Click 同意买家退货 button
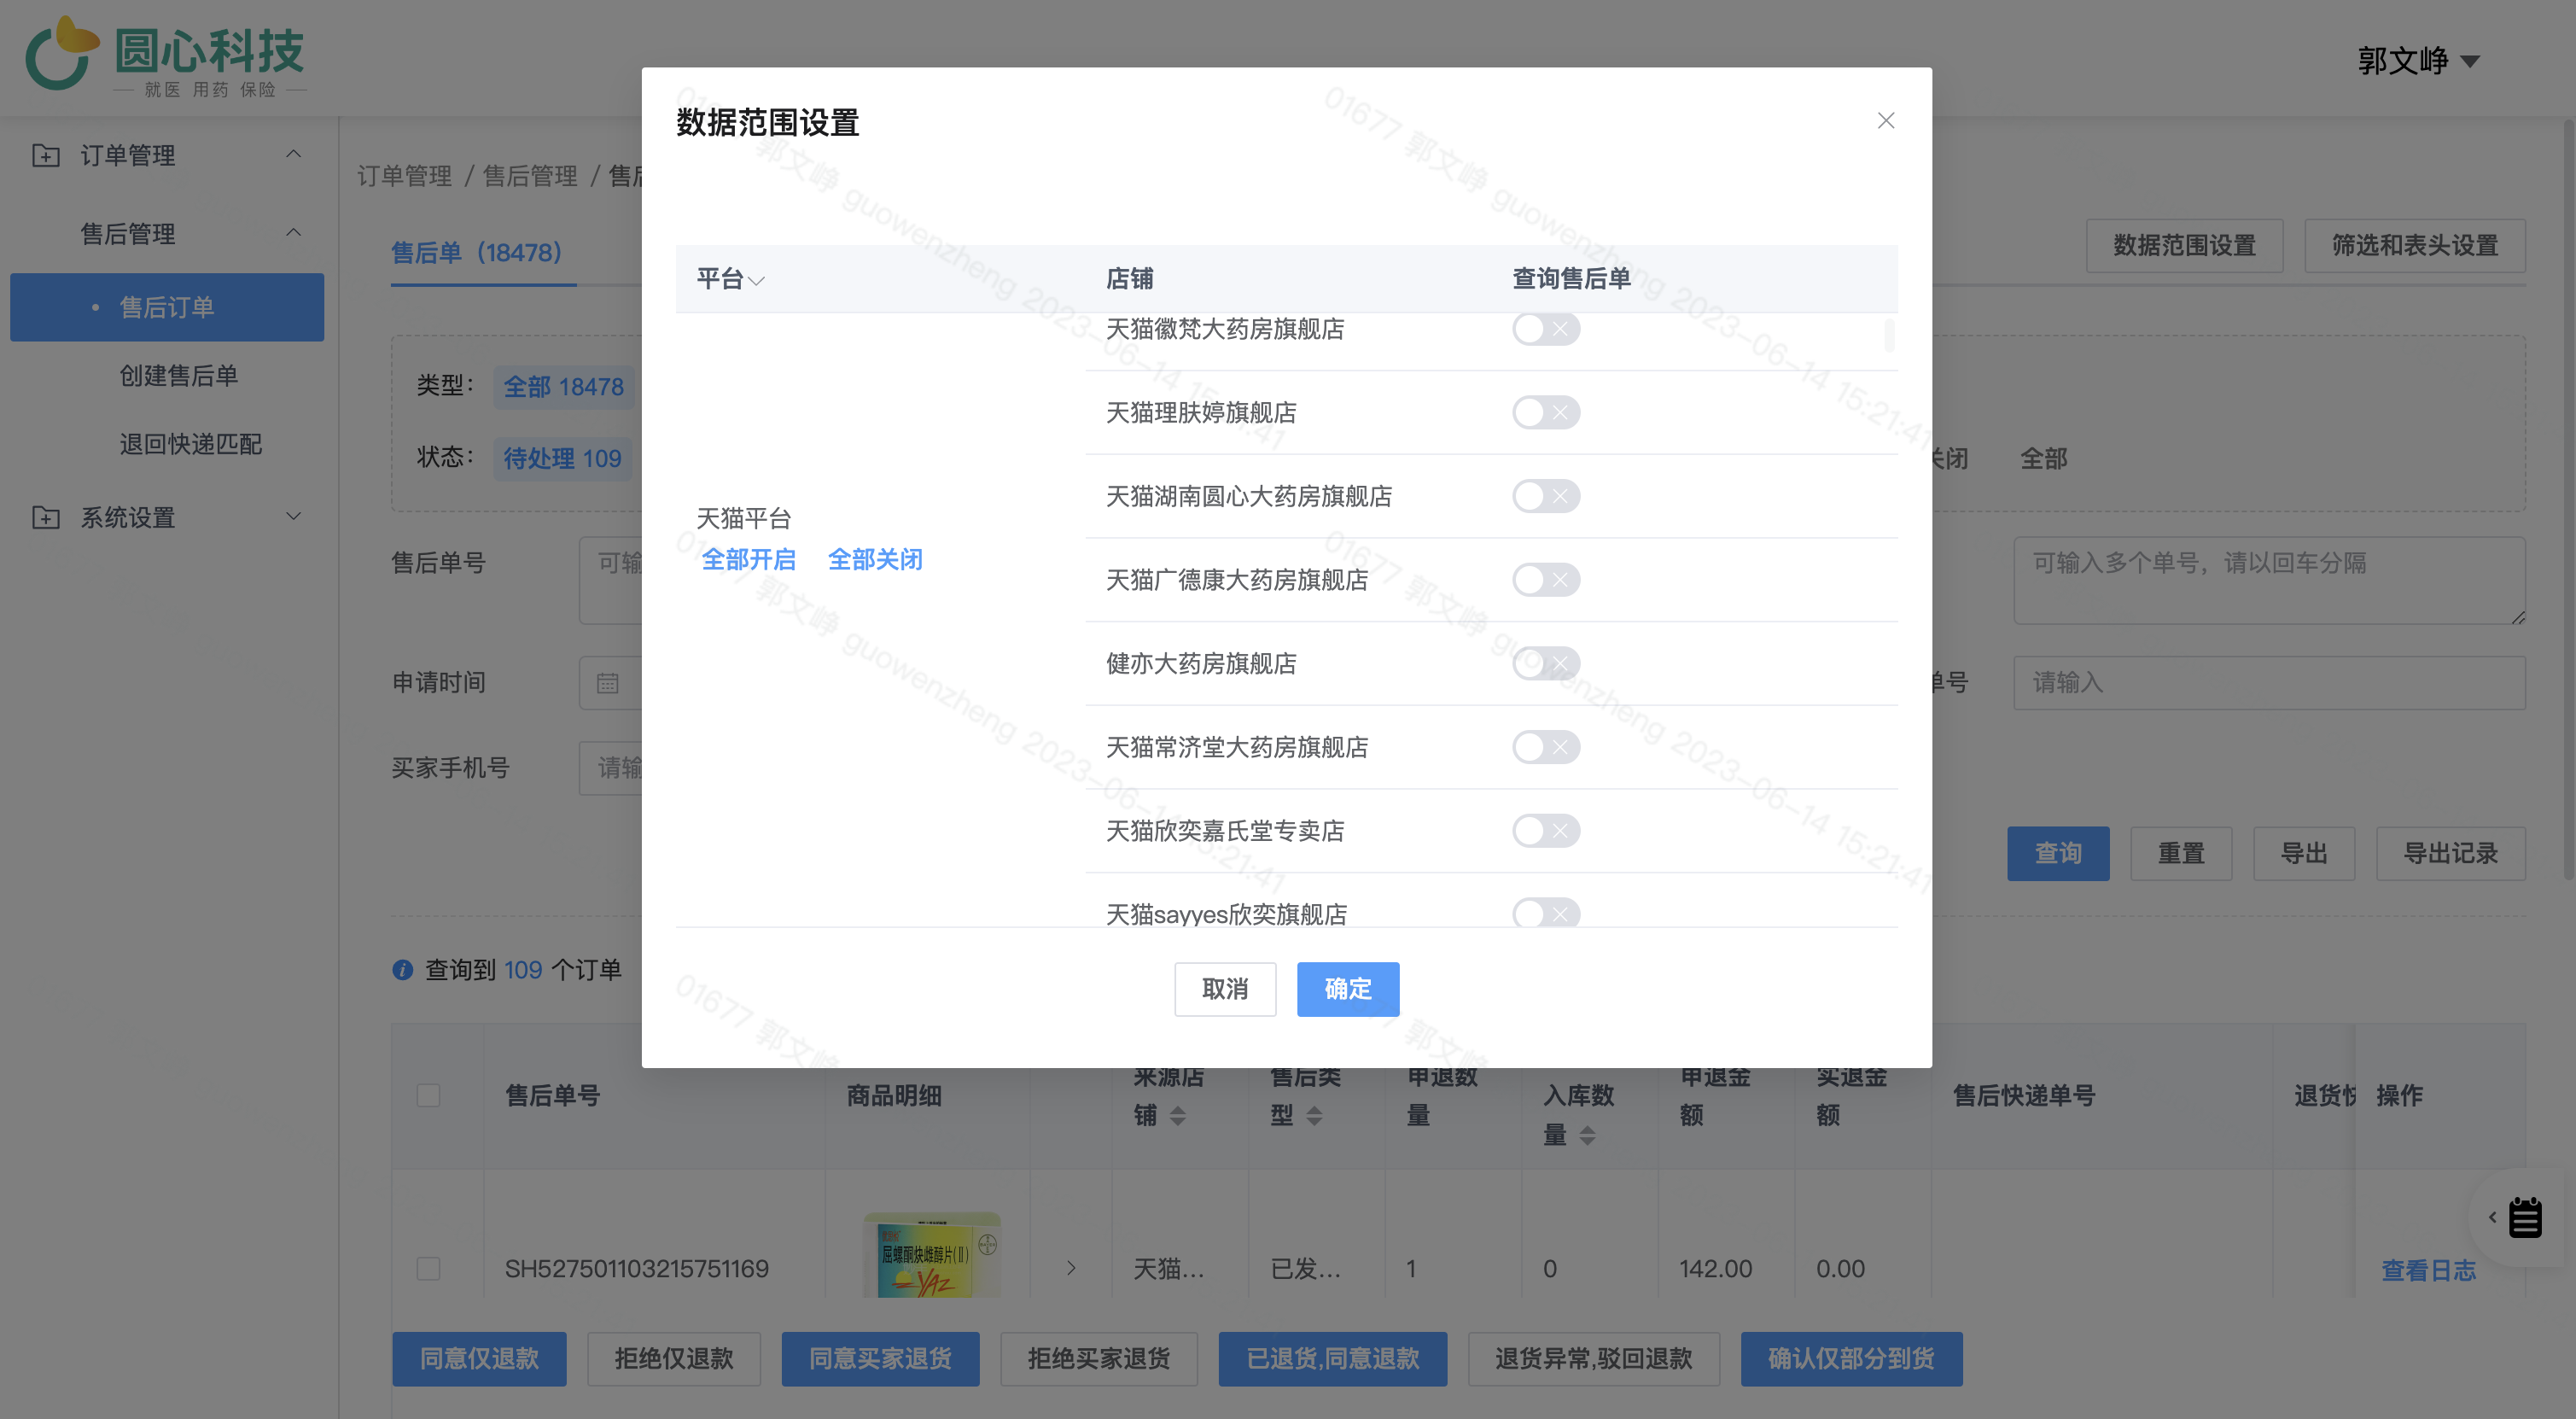The image size is (2576, 1419). pos(880,1359)
